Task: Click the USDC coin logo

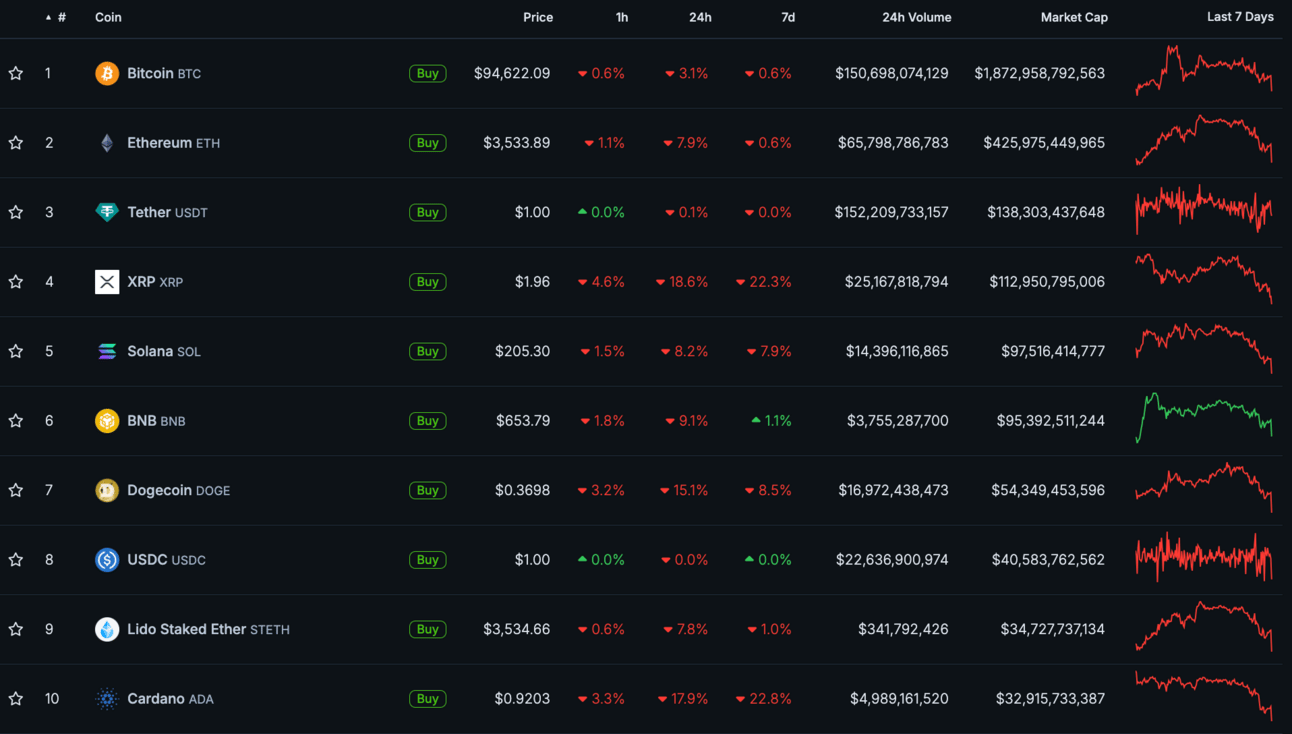Action: click(107, 560)
